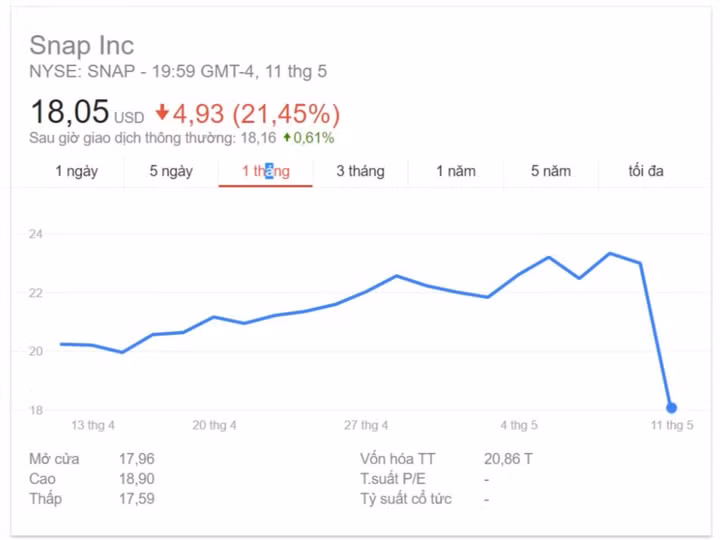
Task: Click the "T.suất P/E" ratio label
Action: click(x=392, y=479)
